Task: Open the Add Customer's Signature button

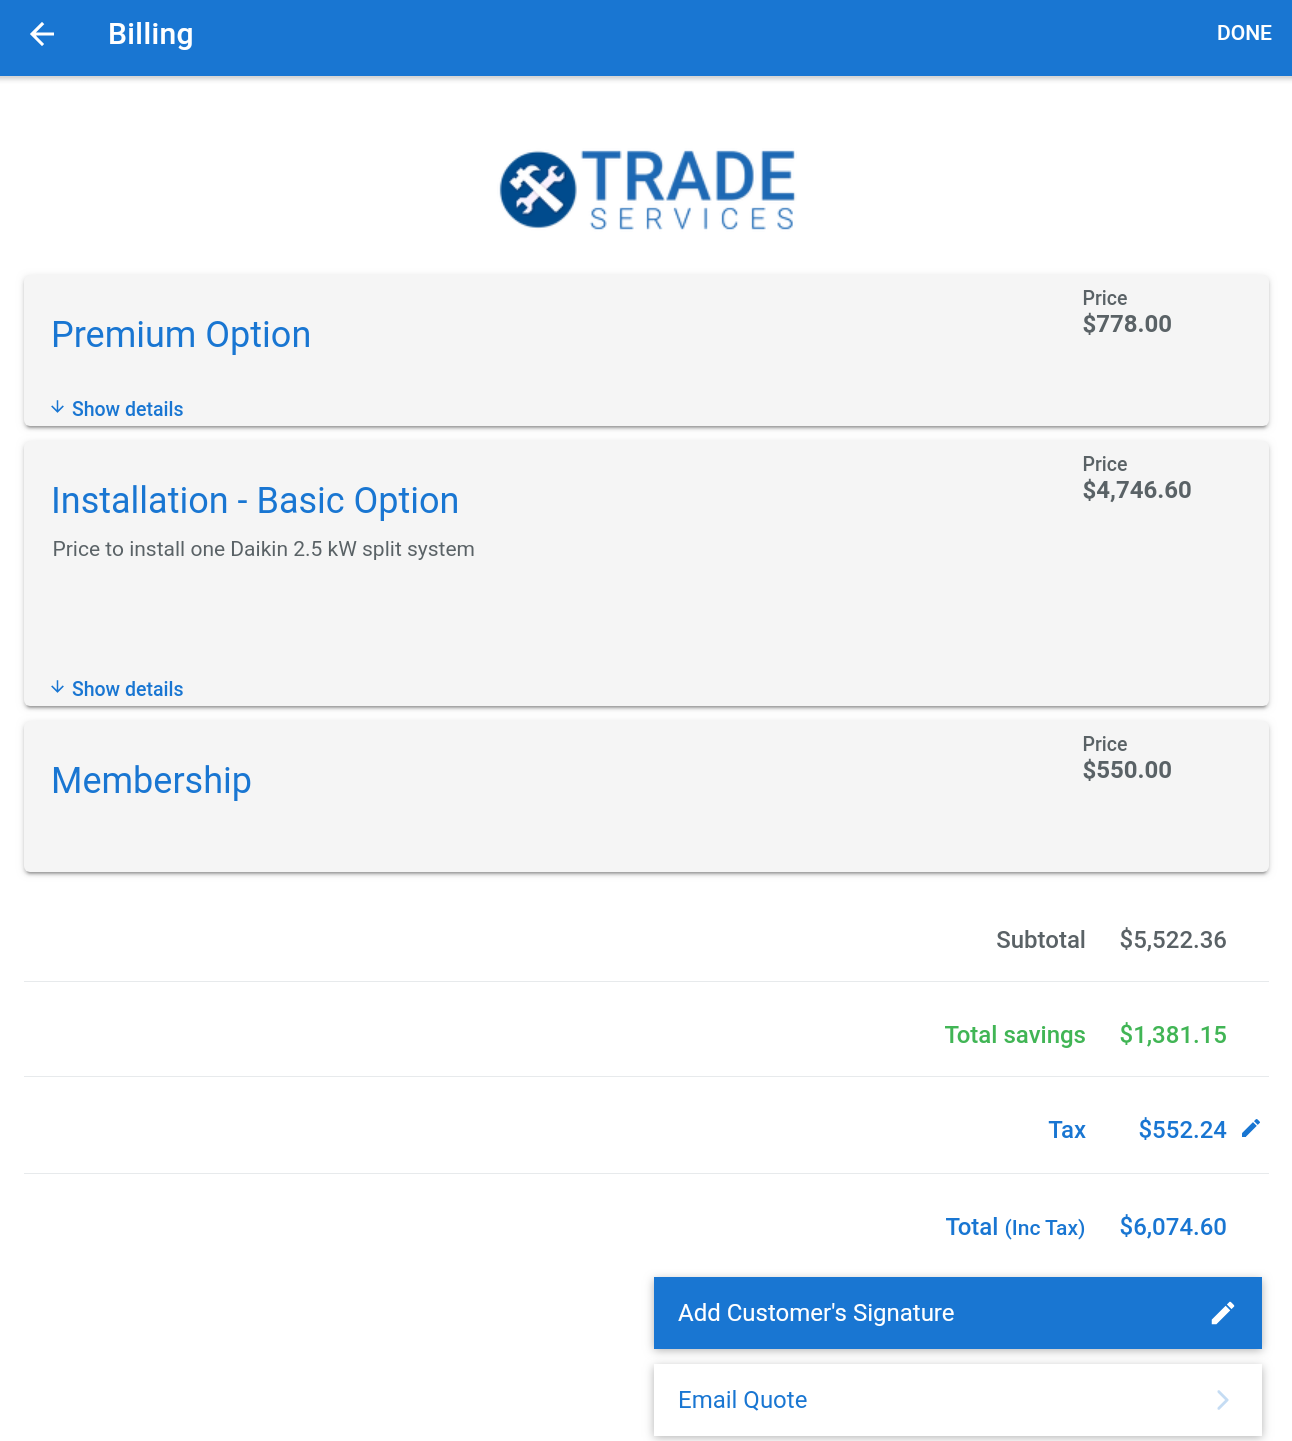Action: point(958,1313)
